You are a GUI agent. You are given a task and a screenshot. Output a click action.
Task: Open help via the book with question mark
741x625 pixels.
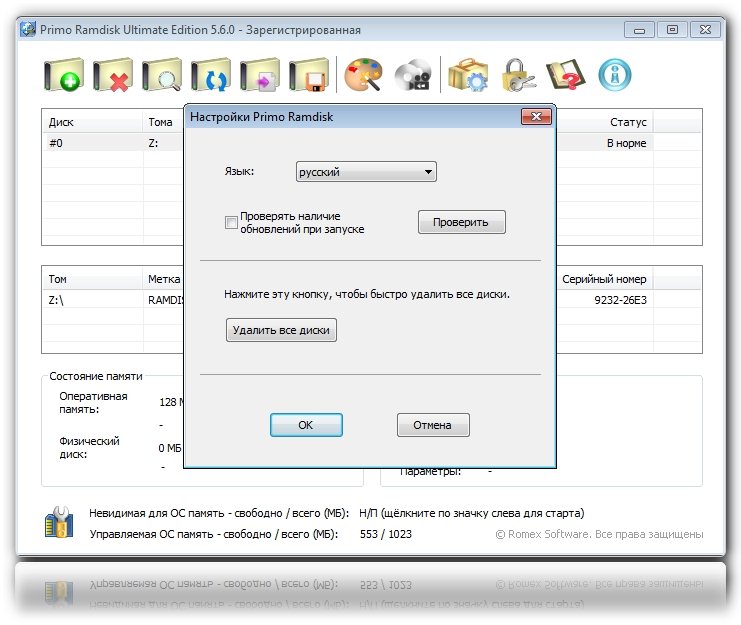point(565,76)
